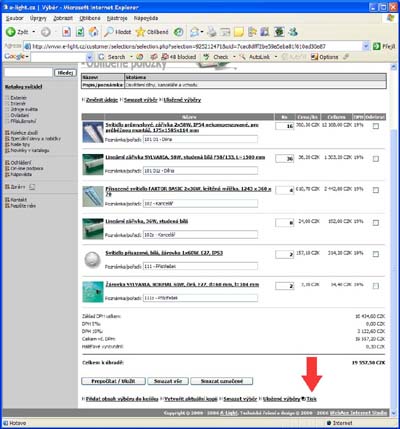Expand the address bar dropdown arrow
Image resolution: width=400 pixels, height=429 pixels.
click(x=366, y=46)
